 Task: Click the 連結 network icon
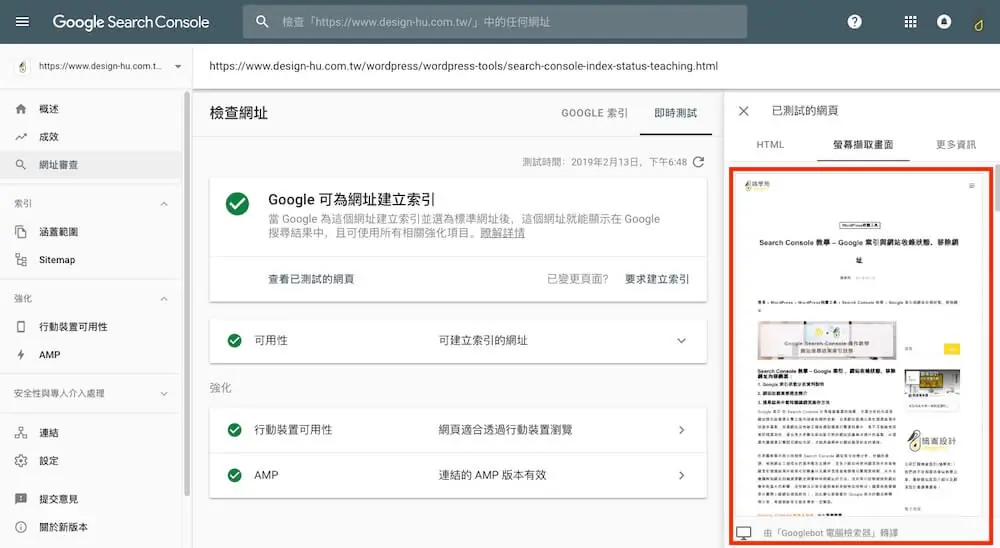click(x=21, y=433)
